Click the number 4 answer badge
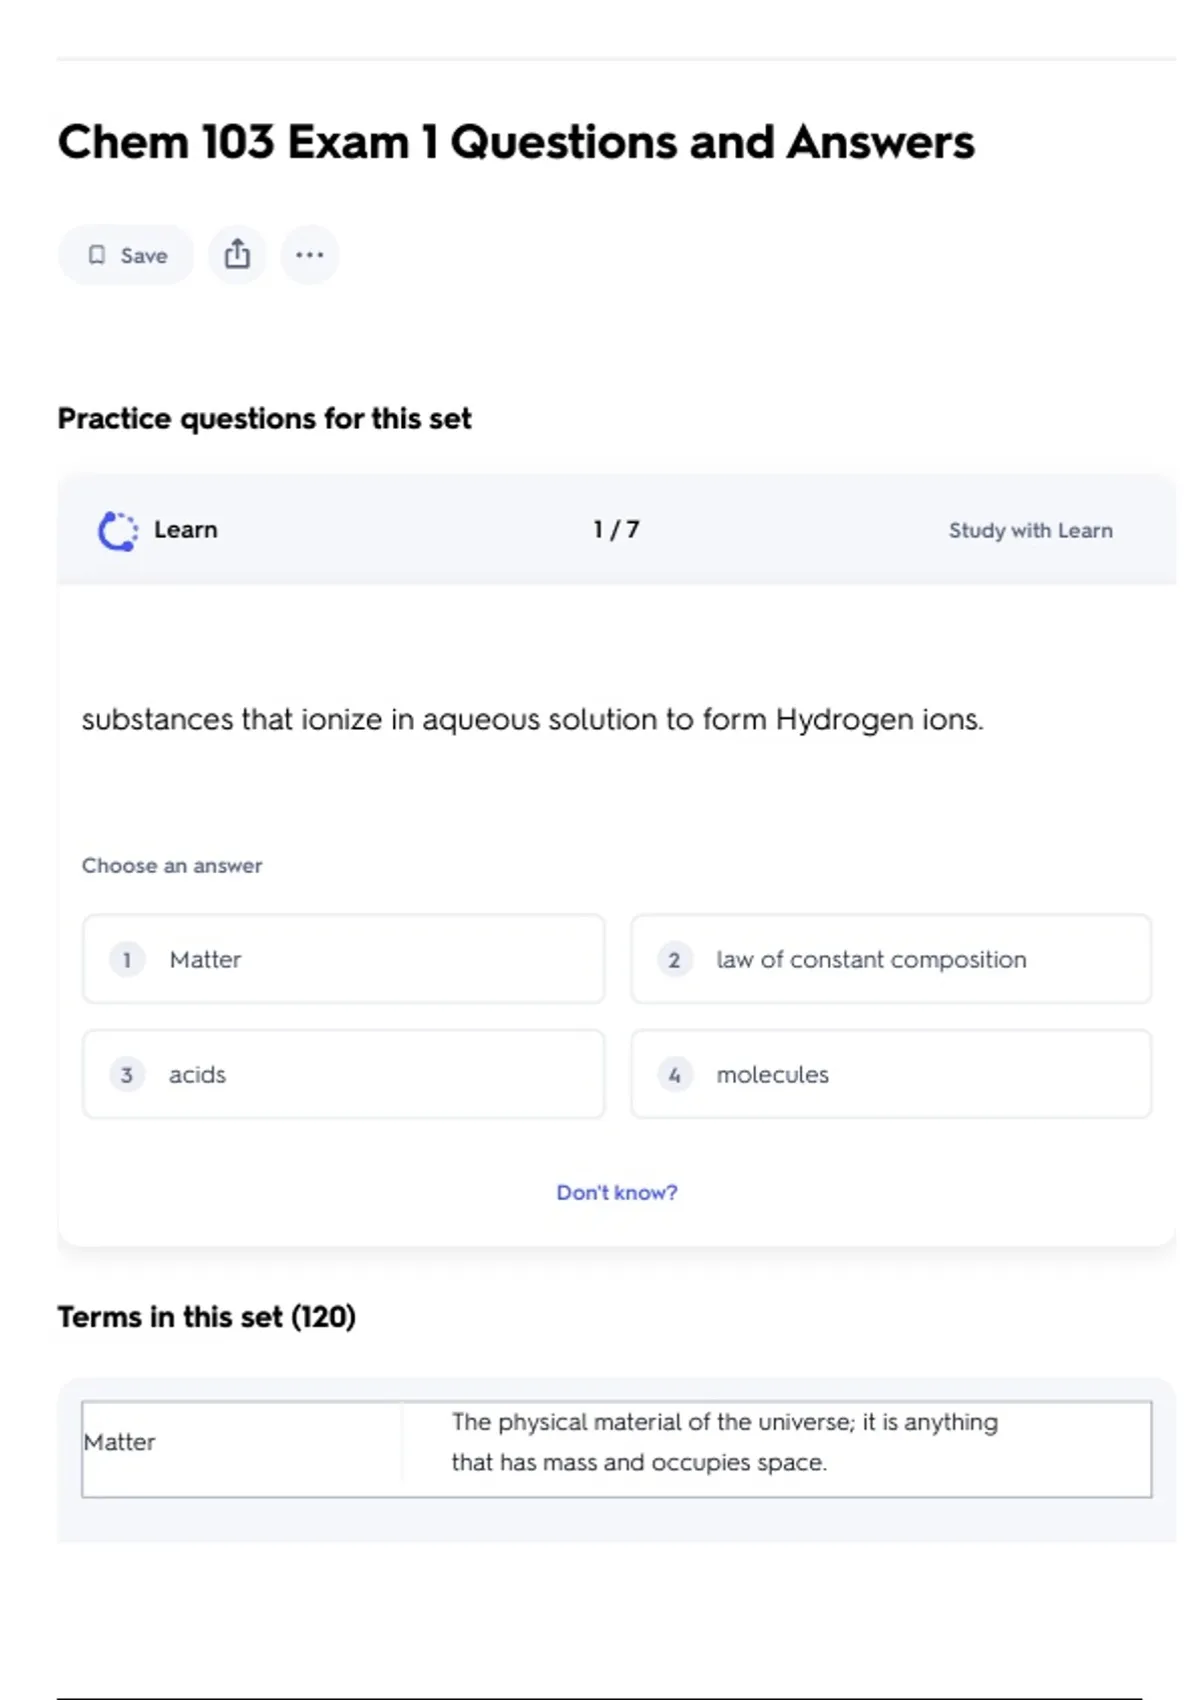Screen dimensions: 1200x1700 tap(674, 1075)
